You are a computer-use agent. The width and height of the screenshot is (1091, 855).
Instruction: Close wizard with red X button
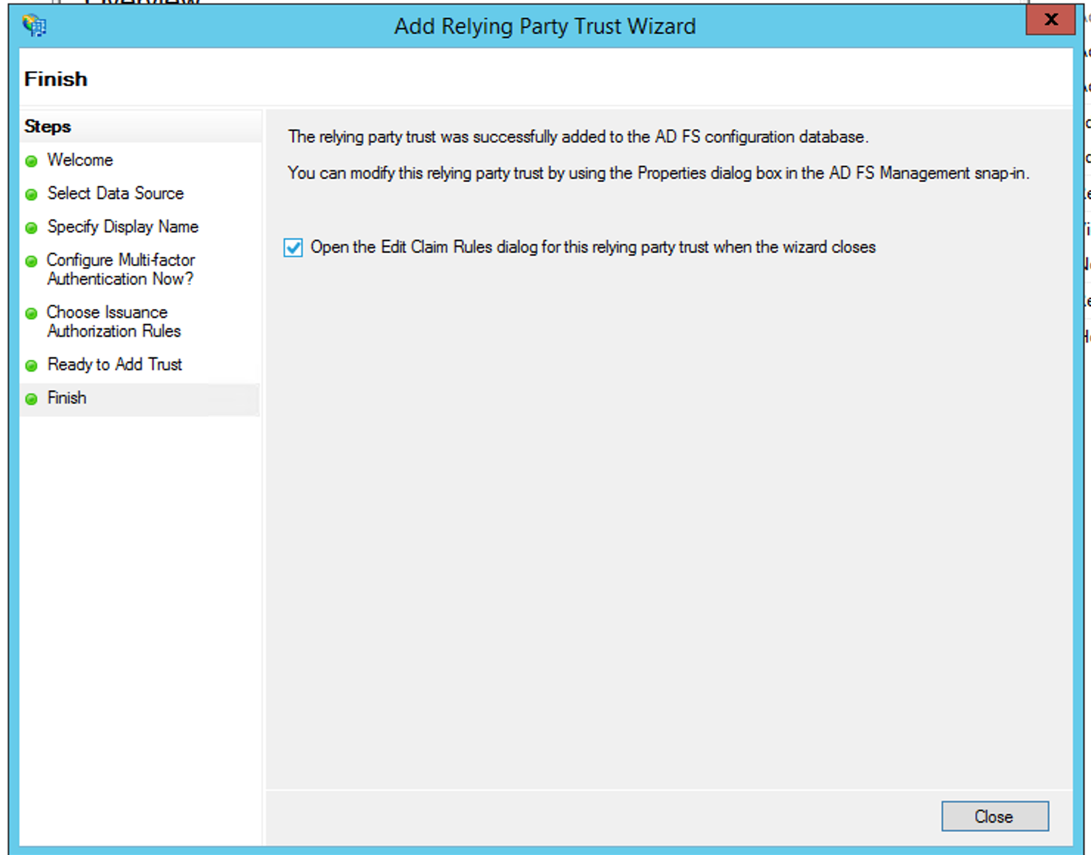[1051, 19]
